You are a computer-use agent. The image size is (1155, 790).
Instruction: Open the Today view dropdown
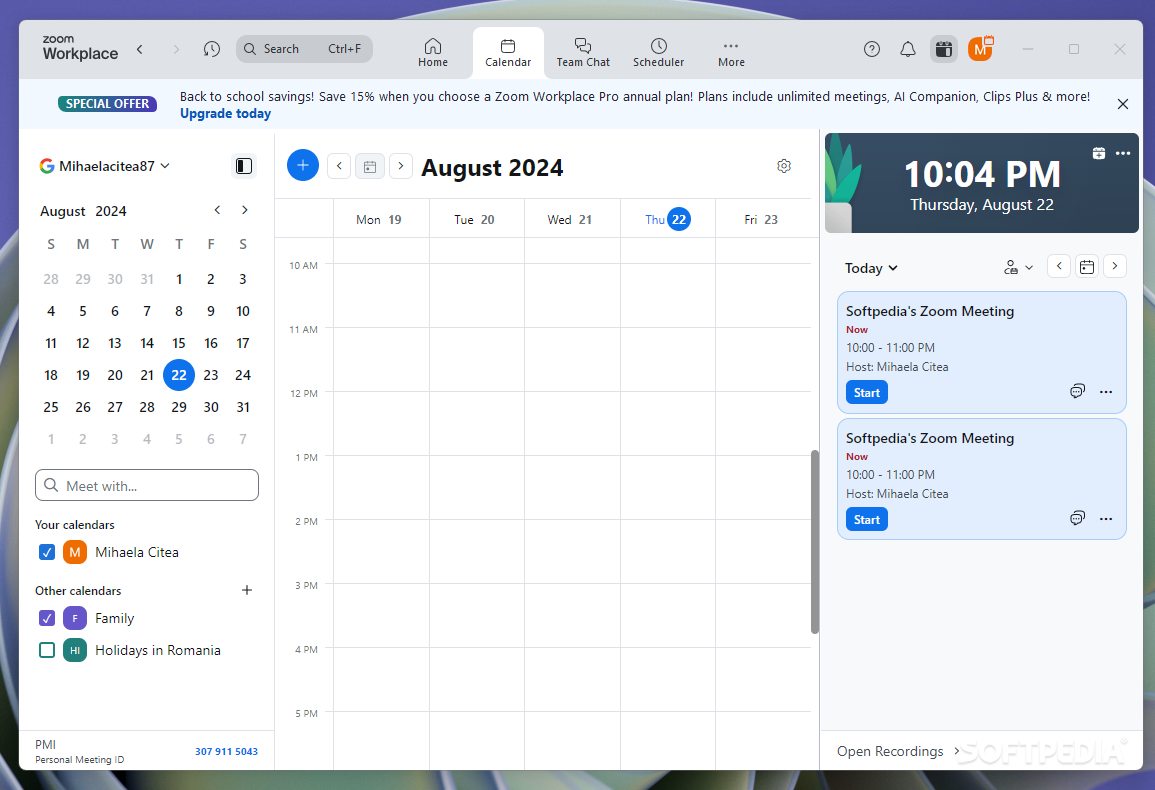[871, 268]
